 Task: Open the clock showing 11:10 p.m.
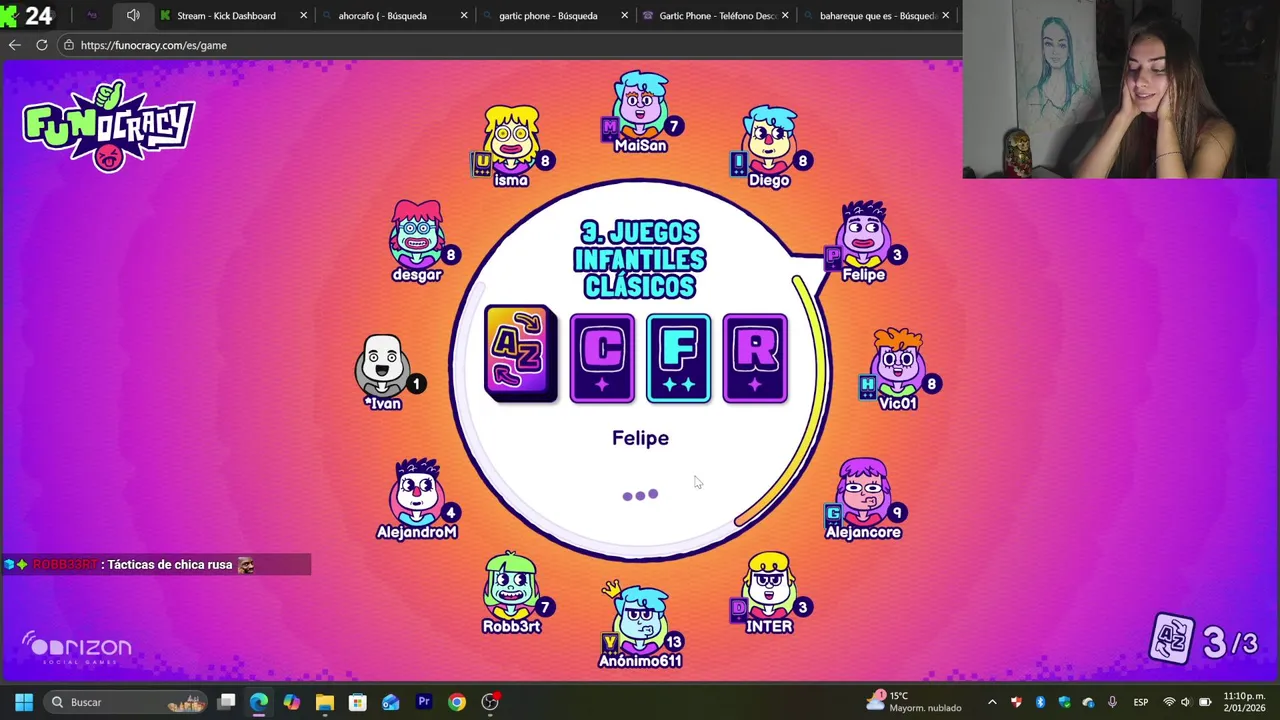click(1244, 702)
